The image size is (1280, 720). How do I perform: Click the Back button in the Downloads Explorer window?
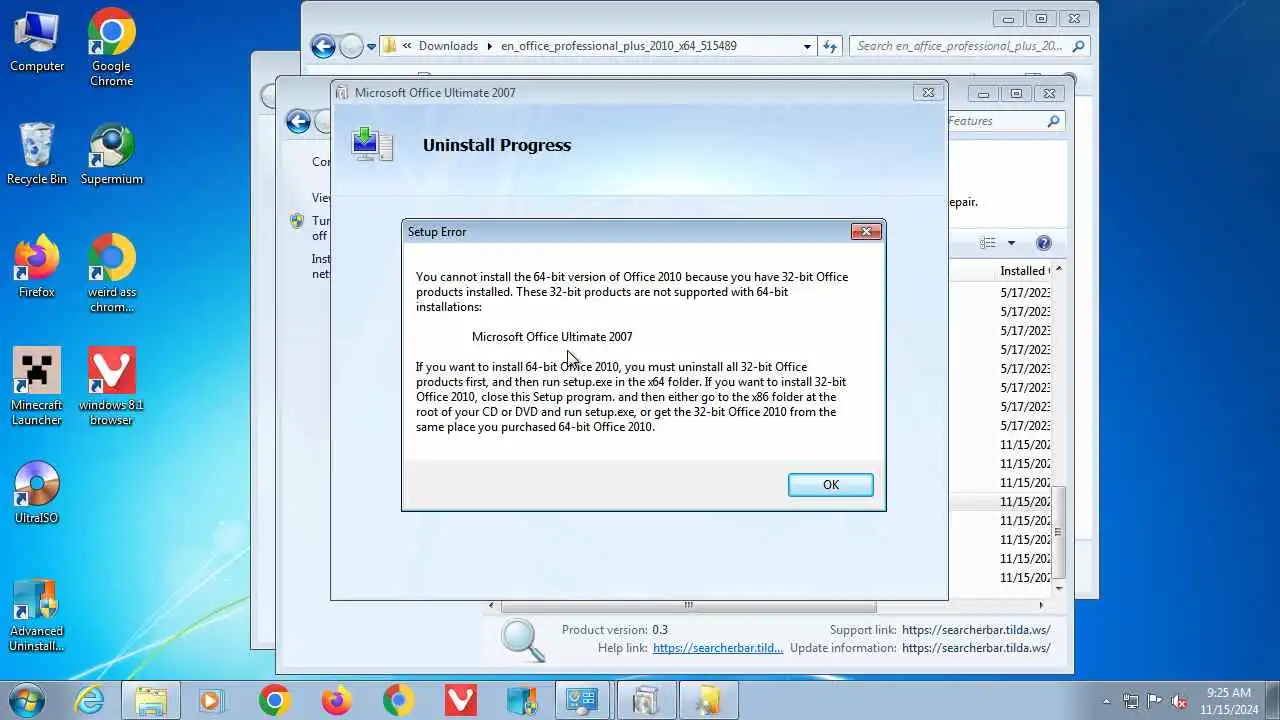322,46
